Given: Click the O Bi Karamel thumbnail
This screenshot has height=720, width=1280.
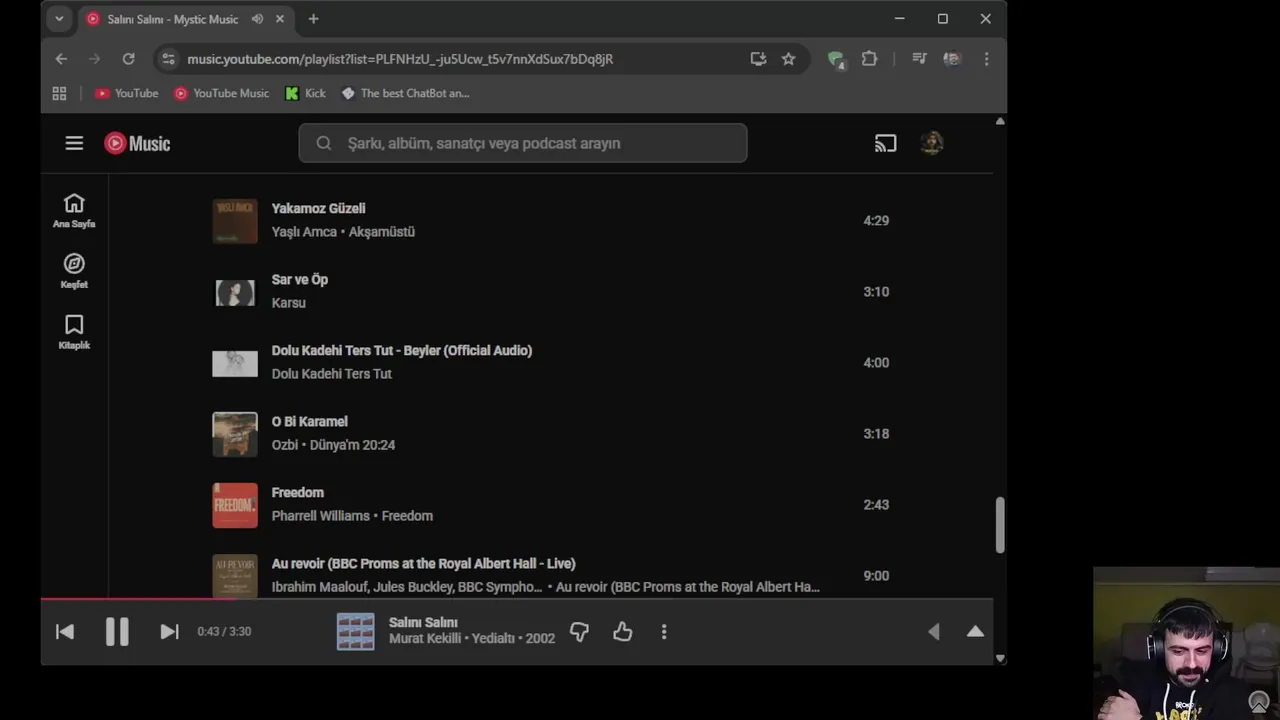Looking at the screenshot, I should pyautogui.click(x=235, y=433).
